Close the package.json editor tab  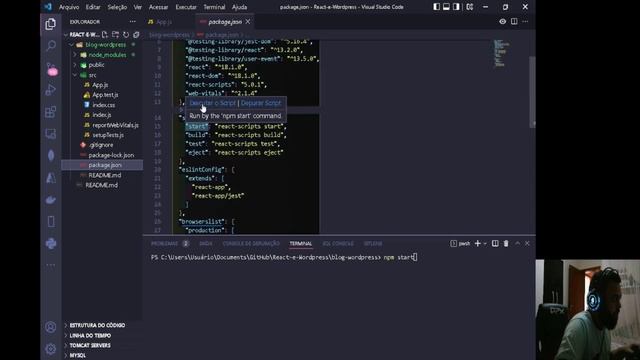248,22
